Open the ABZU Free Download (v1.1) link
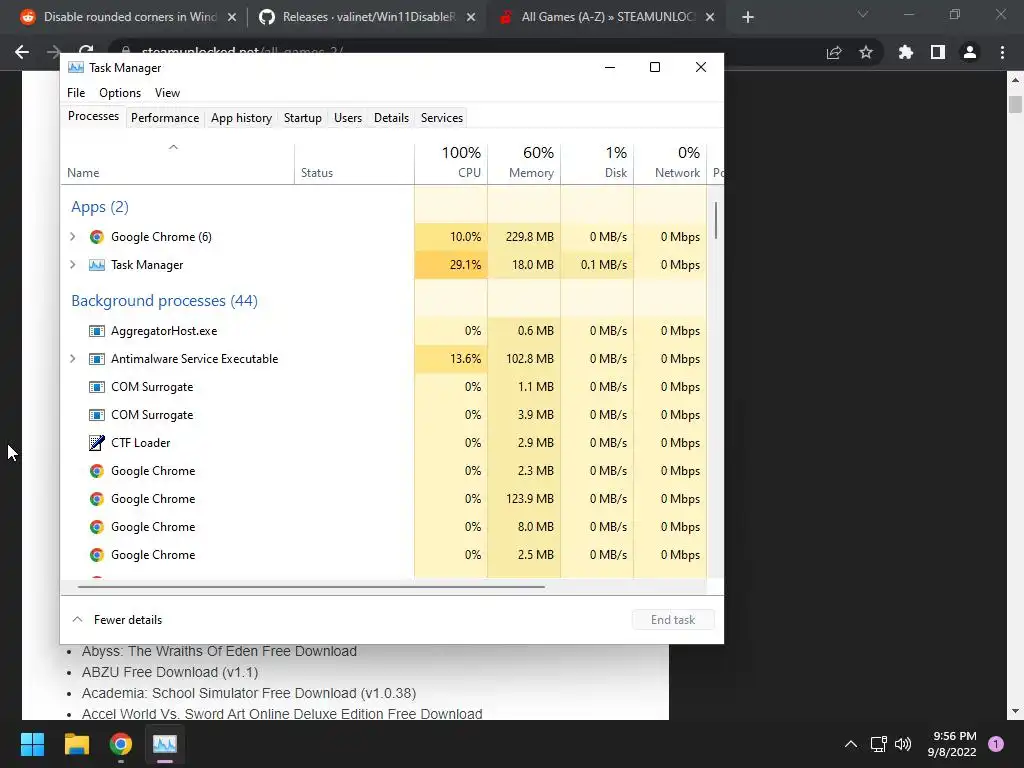The image size is (1024, 768). click(x=170, y=672)
